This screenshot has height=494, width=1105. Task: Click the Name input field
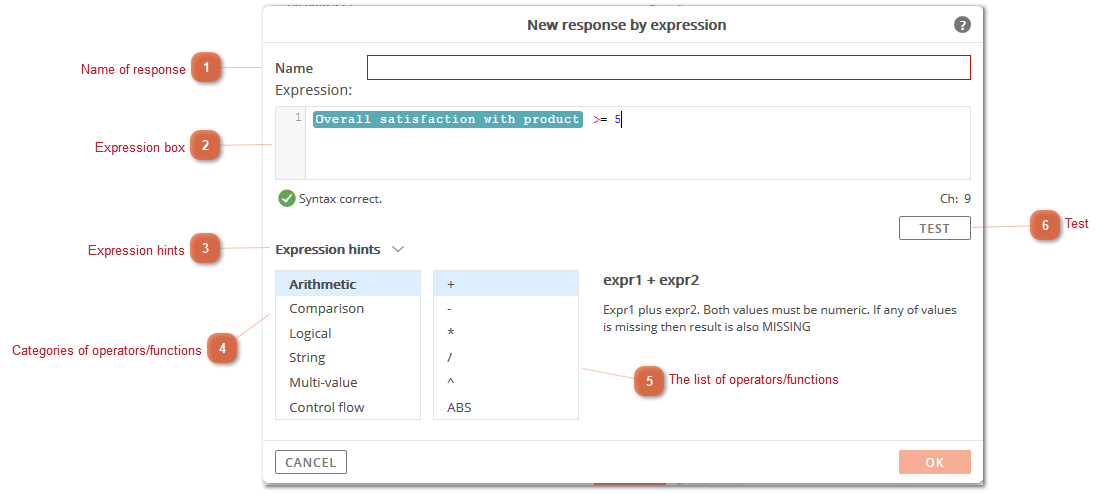[x=669, y=68]
